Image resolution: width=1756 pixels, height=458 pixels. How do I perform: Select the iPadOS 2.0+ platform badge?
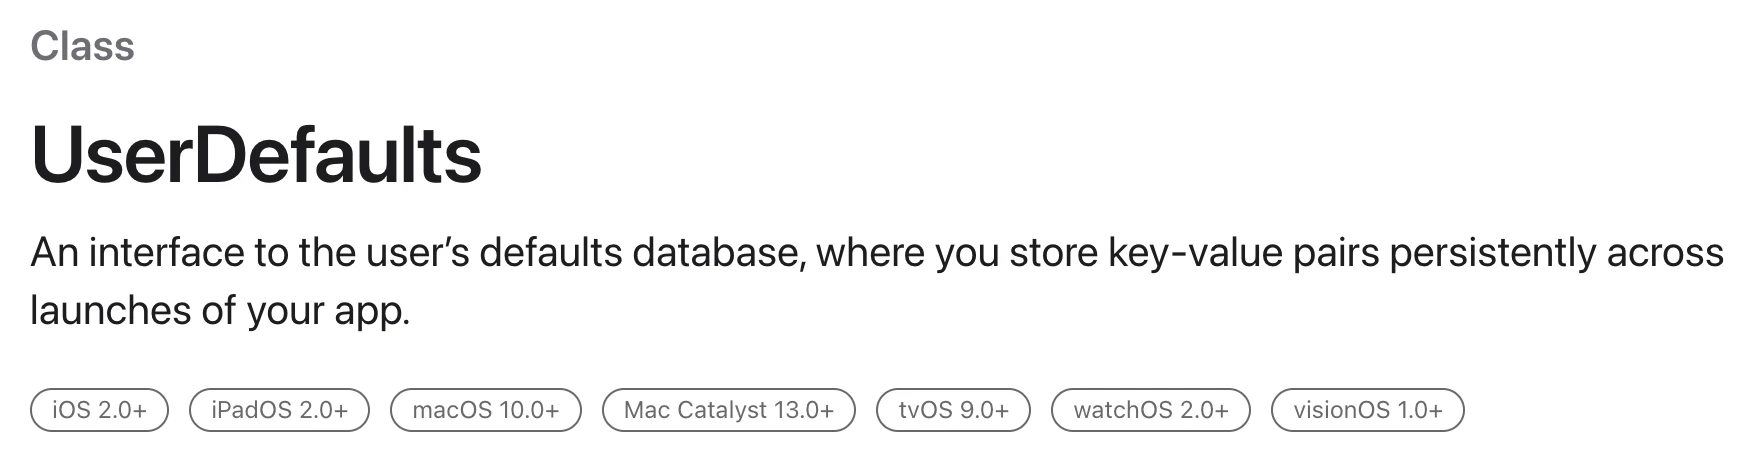(279, 410)
